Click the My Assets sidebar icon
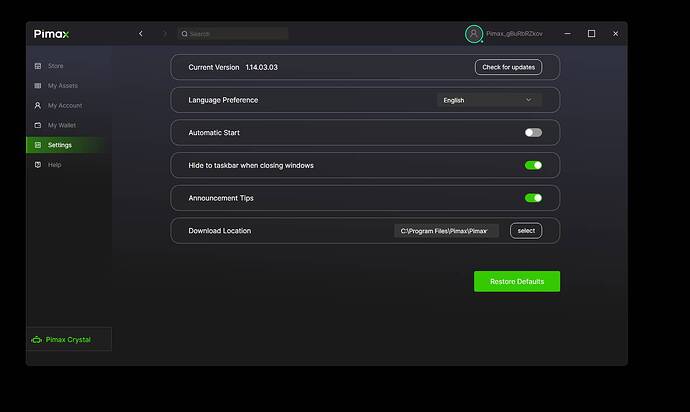The width and height of the screenshot is (690, 412). pyautogui.click(x=38, y=85)
